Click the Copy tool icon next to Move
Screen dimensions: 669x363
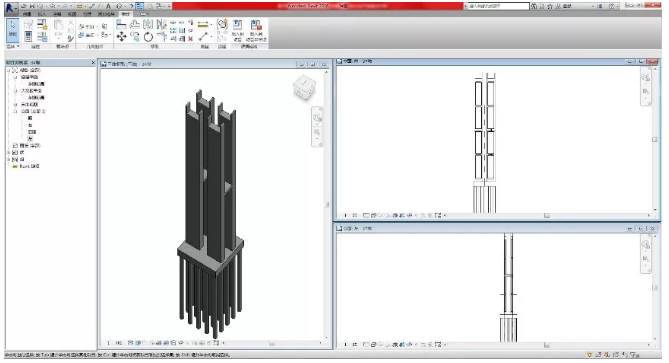pos(135,37)
